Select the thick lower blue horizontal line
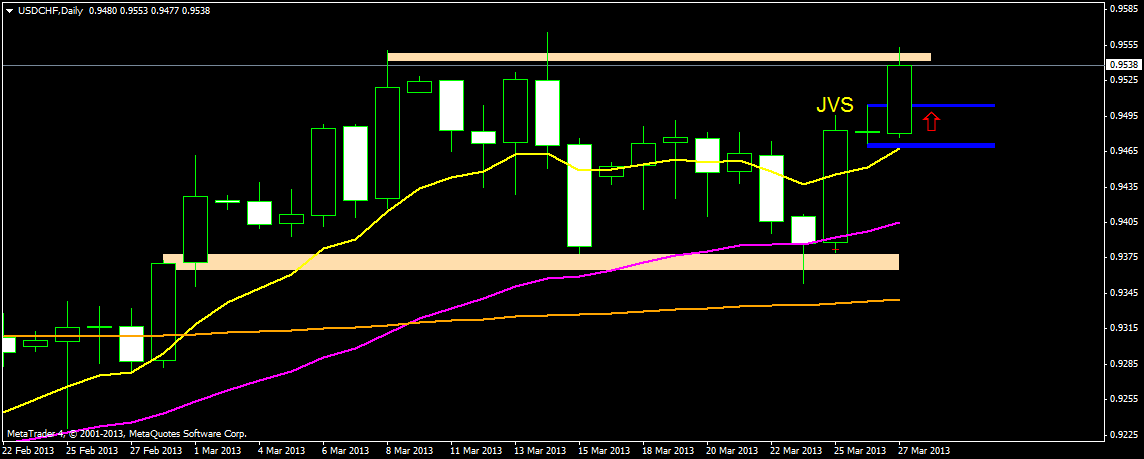Image resolution: width=1144 pixels, height=459 pixels. point(931,146)
